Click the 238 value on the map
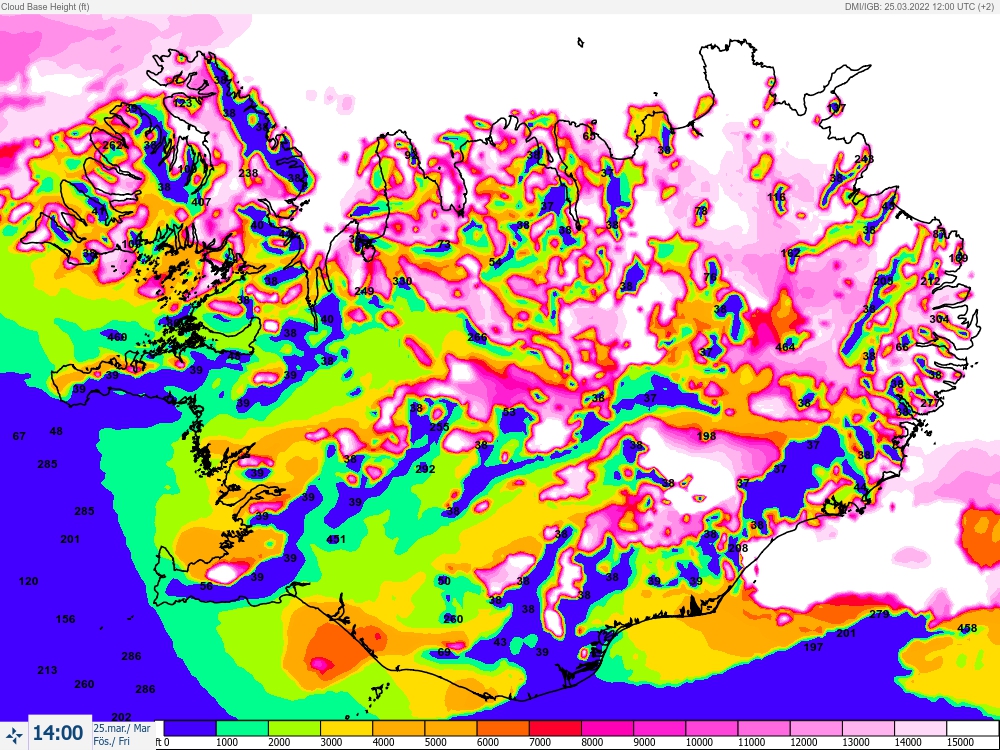This screenshot has height=750, width=1000. point(248,173)
